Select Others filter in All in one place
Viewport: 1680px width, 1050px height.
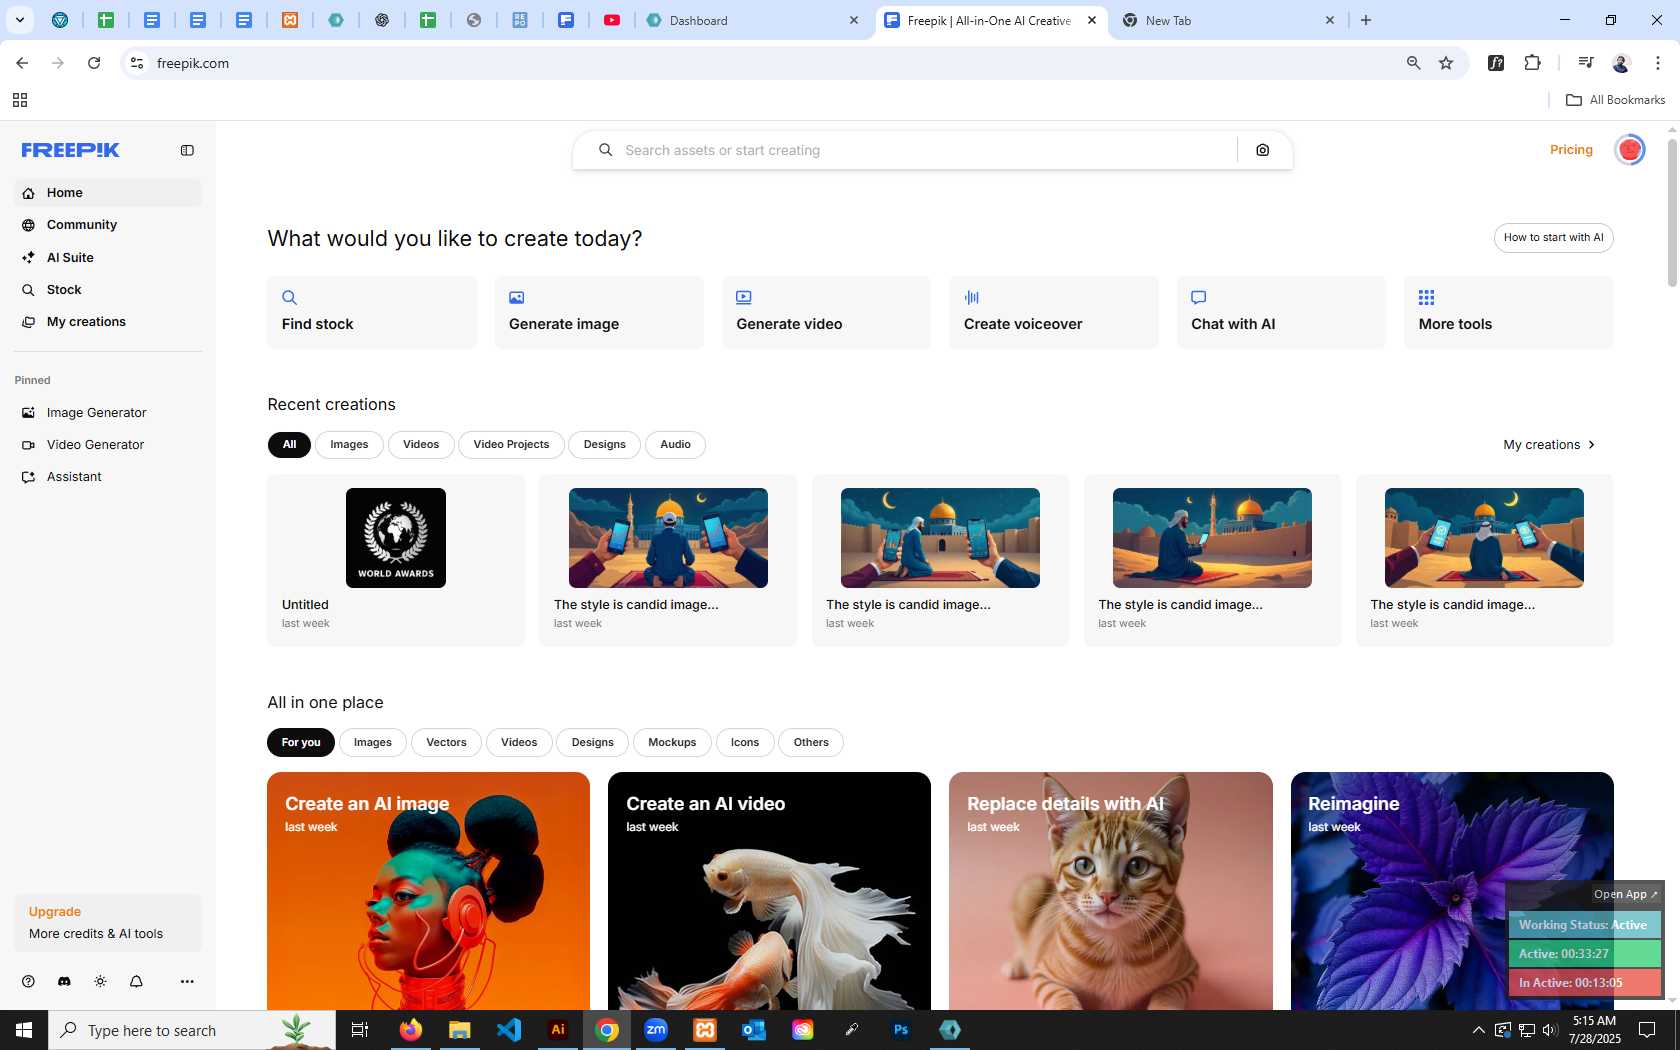811,742
